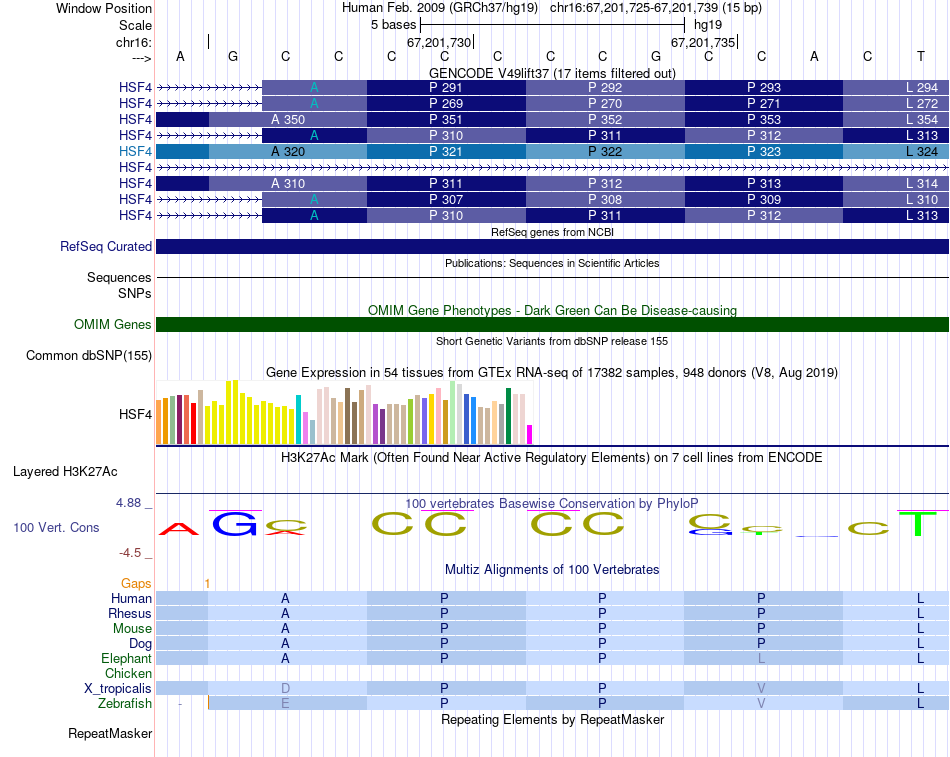Click the H3K27Ac Mark track title

[552, 458]
